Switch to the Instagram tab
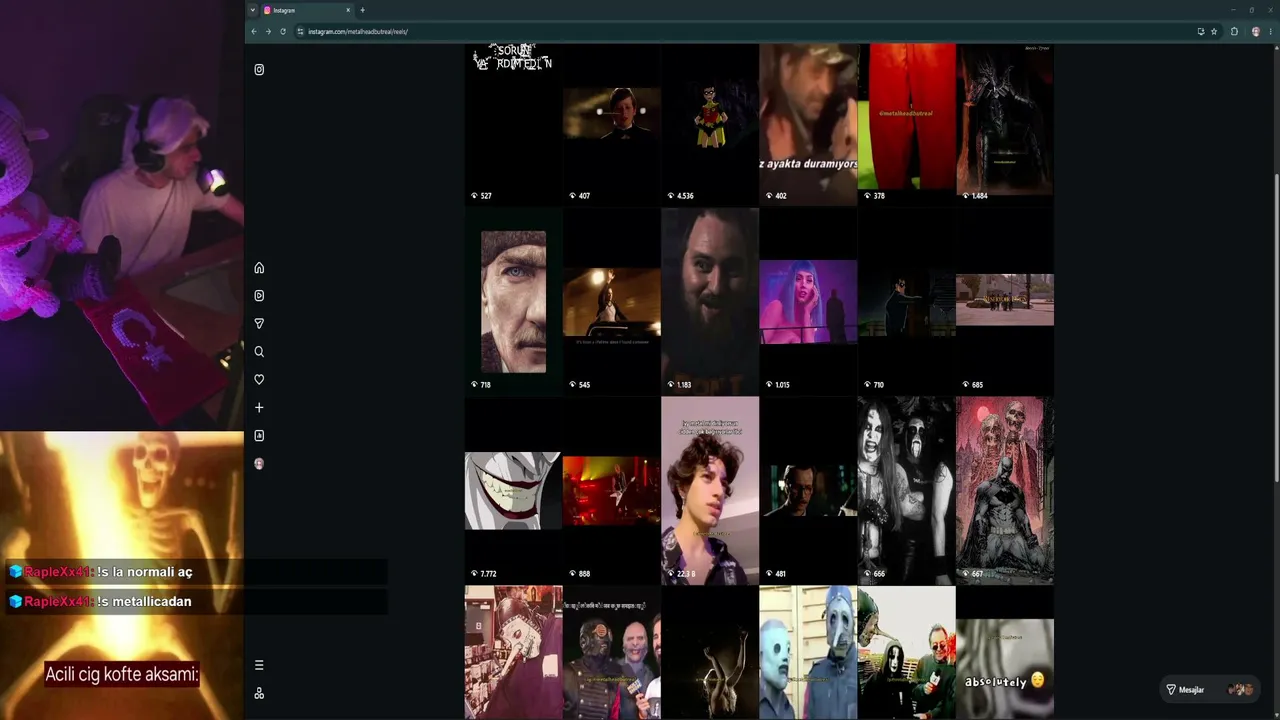 point(307,10)
